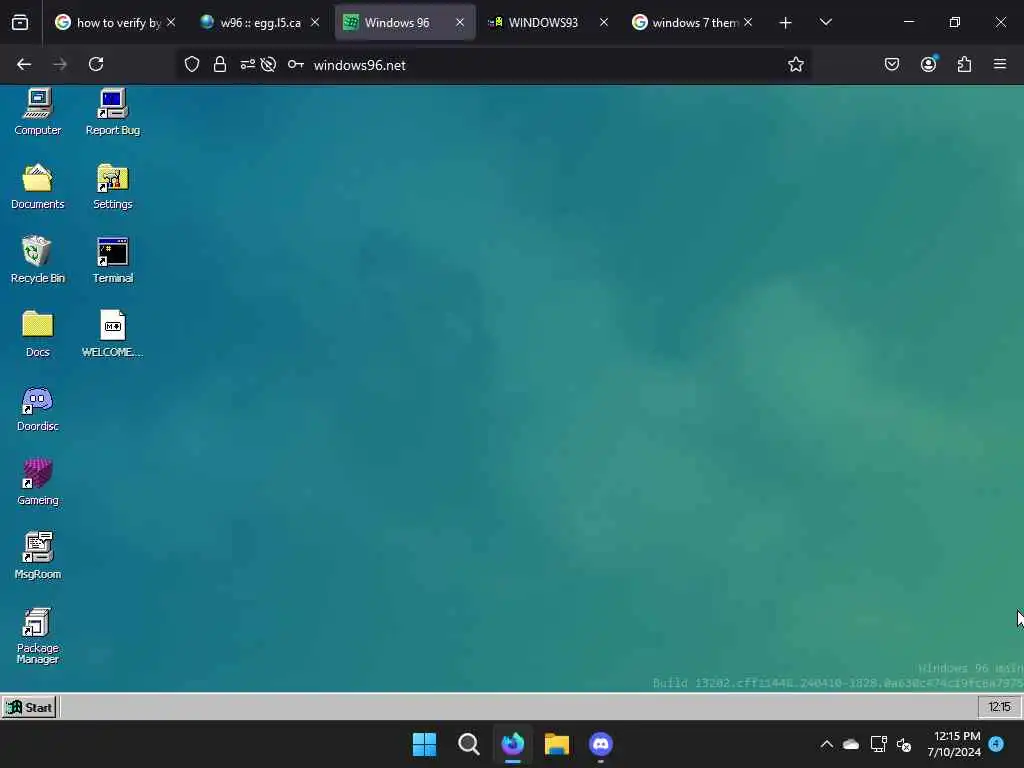Open the Documents folder icon
Screen dimensions: 1024x768
(38, 185)
